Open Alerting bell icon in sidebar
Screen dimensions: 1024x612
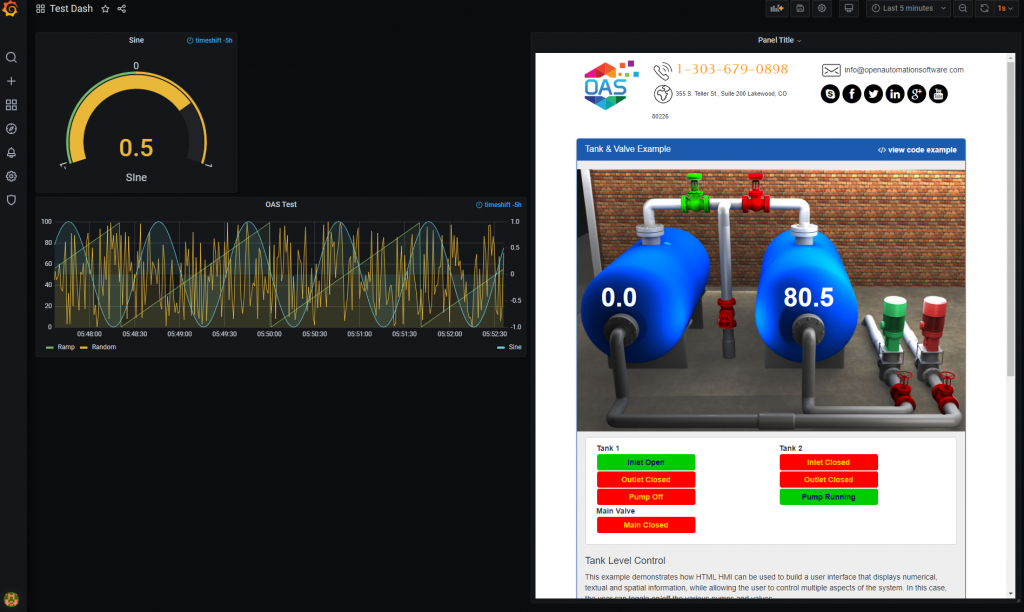(x=12, y=153)
